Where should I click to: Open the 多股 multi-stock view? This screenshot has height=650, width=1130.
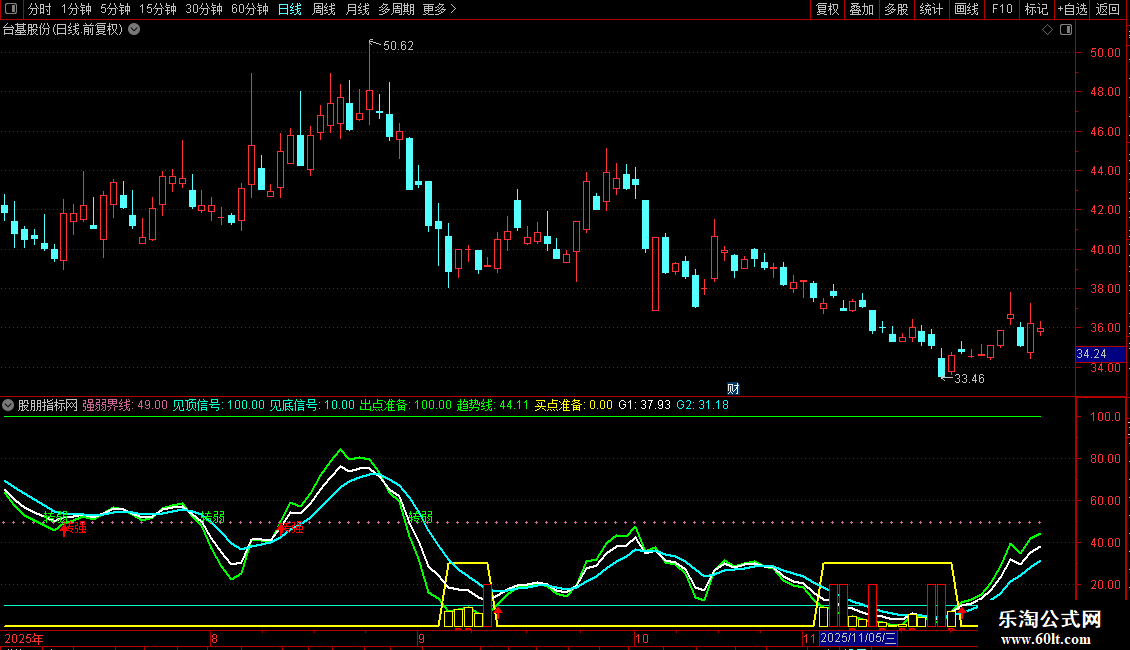[896, 9]
